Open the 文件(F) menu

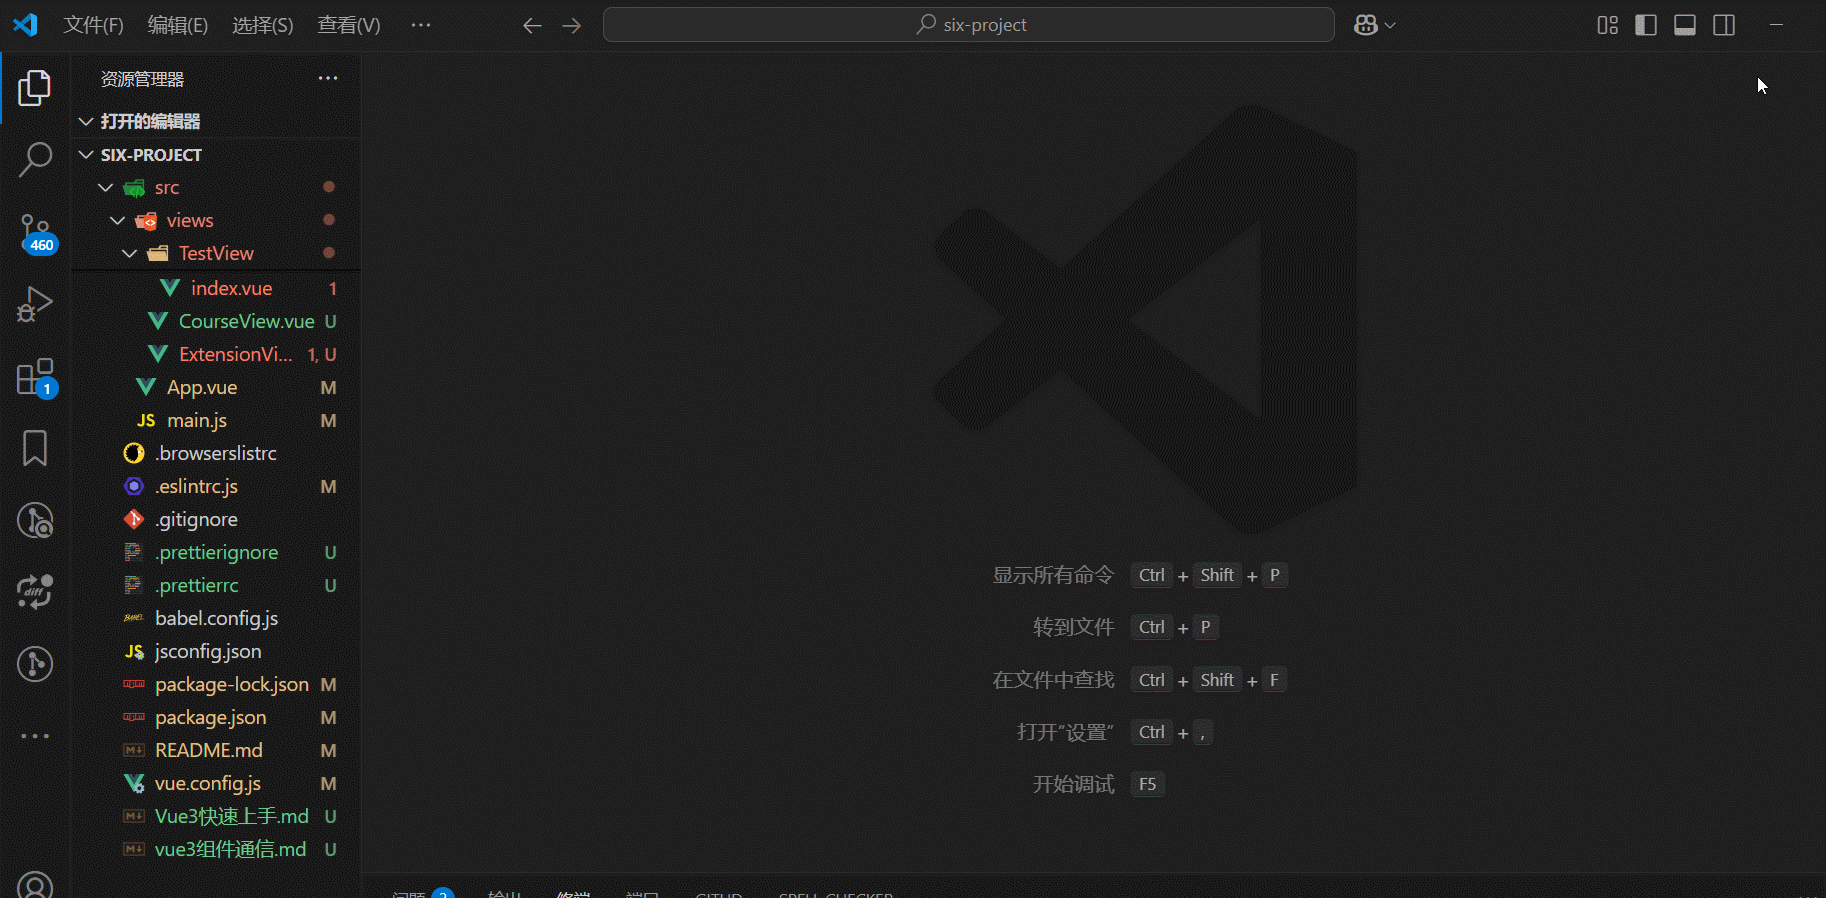point(93,25)
